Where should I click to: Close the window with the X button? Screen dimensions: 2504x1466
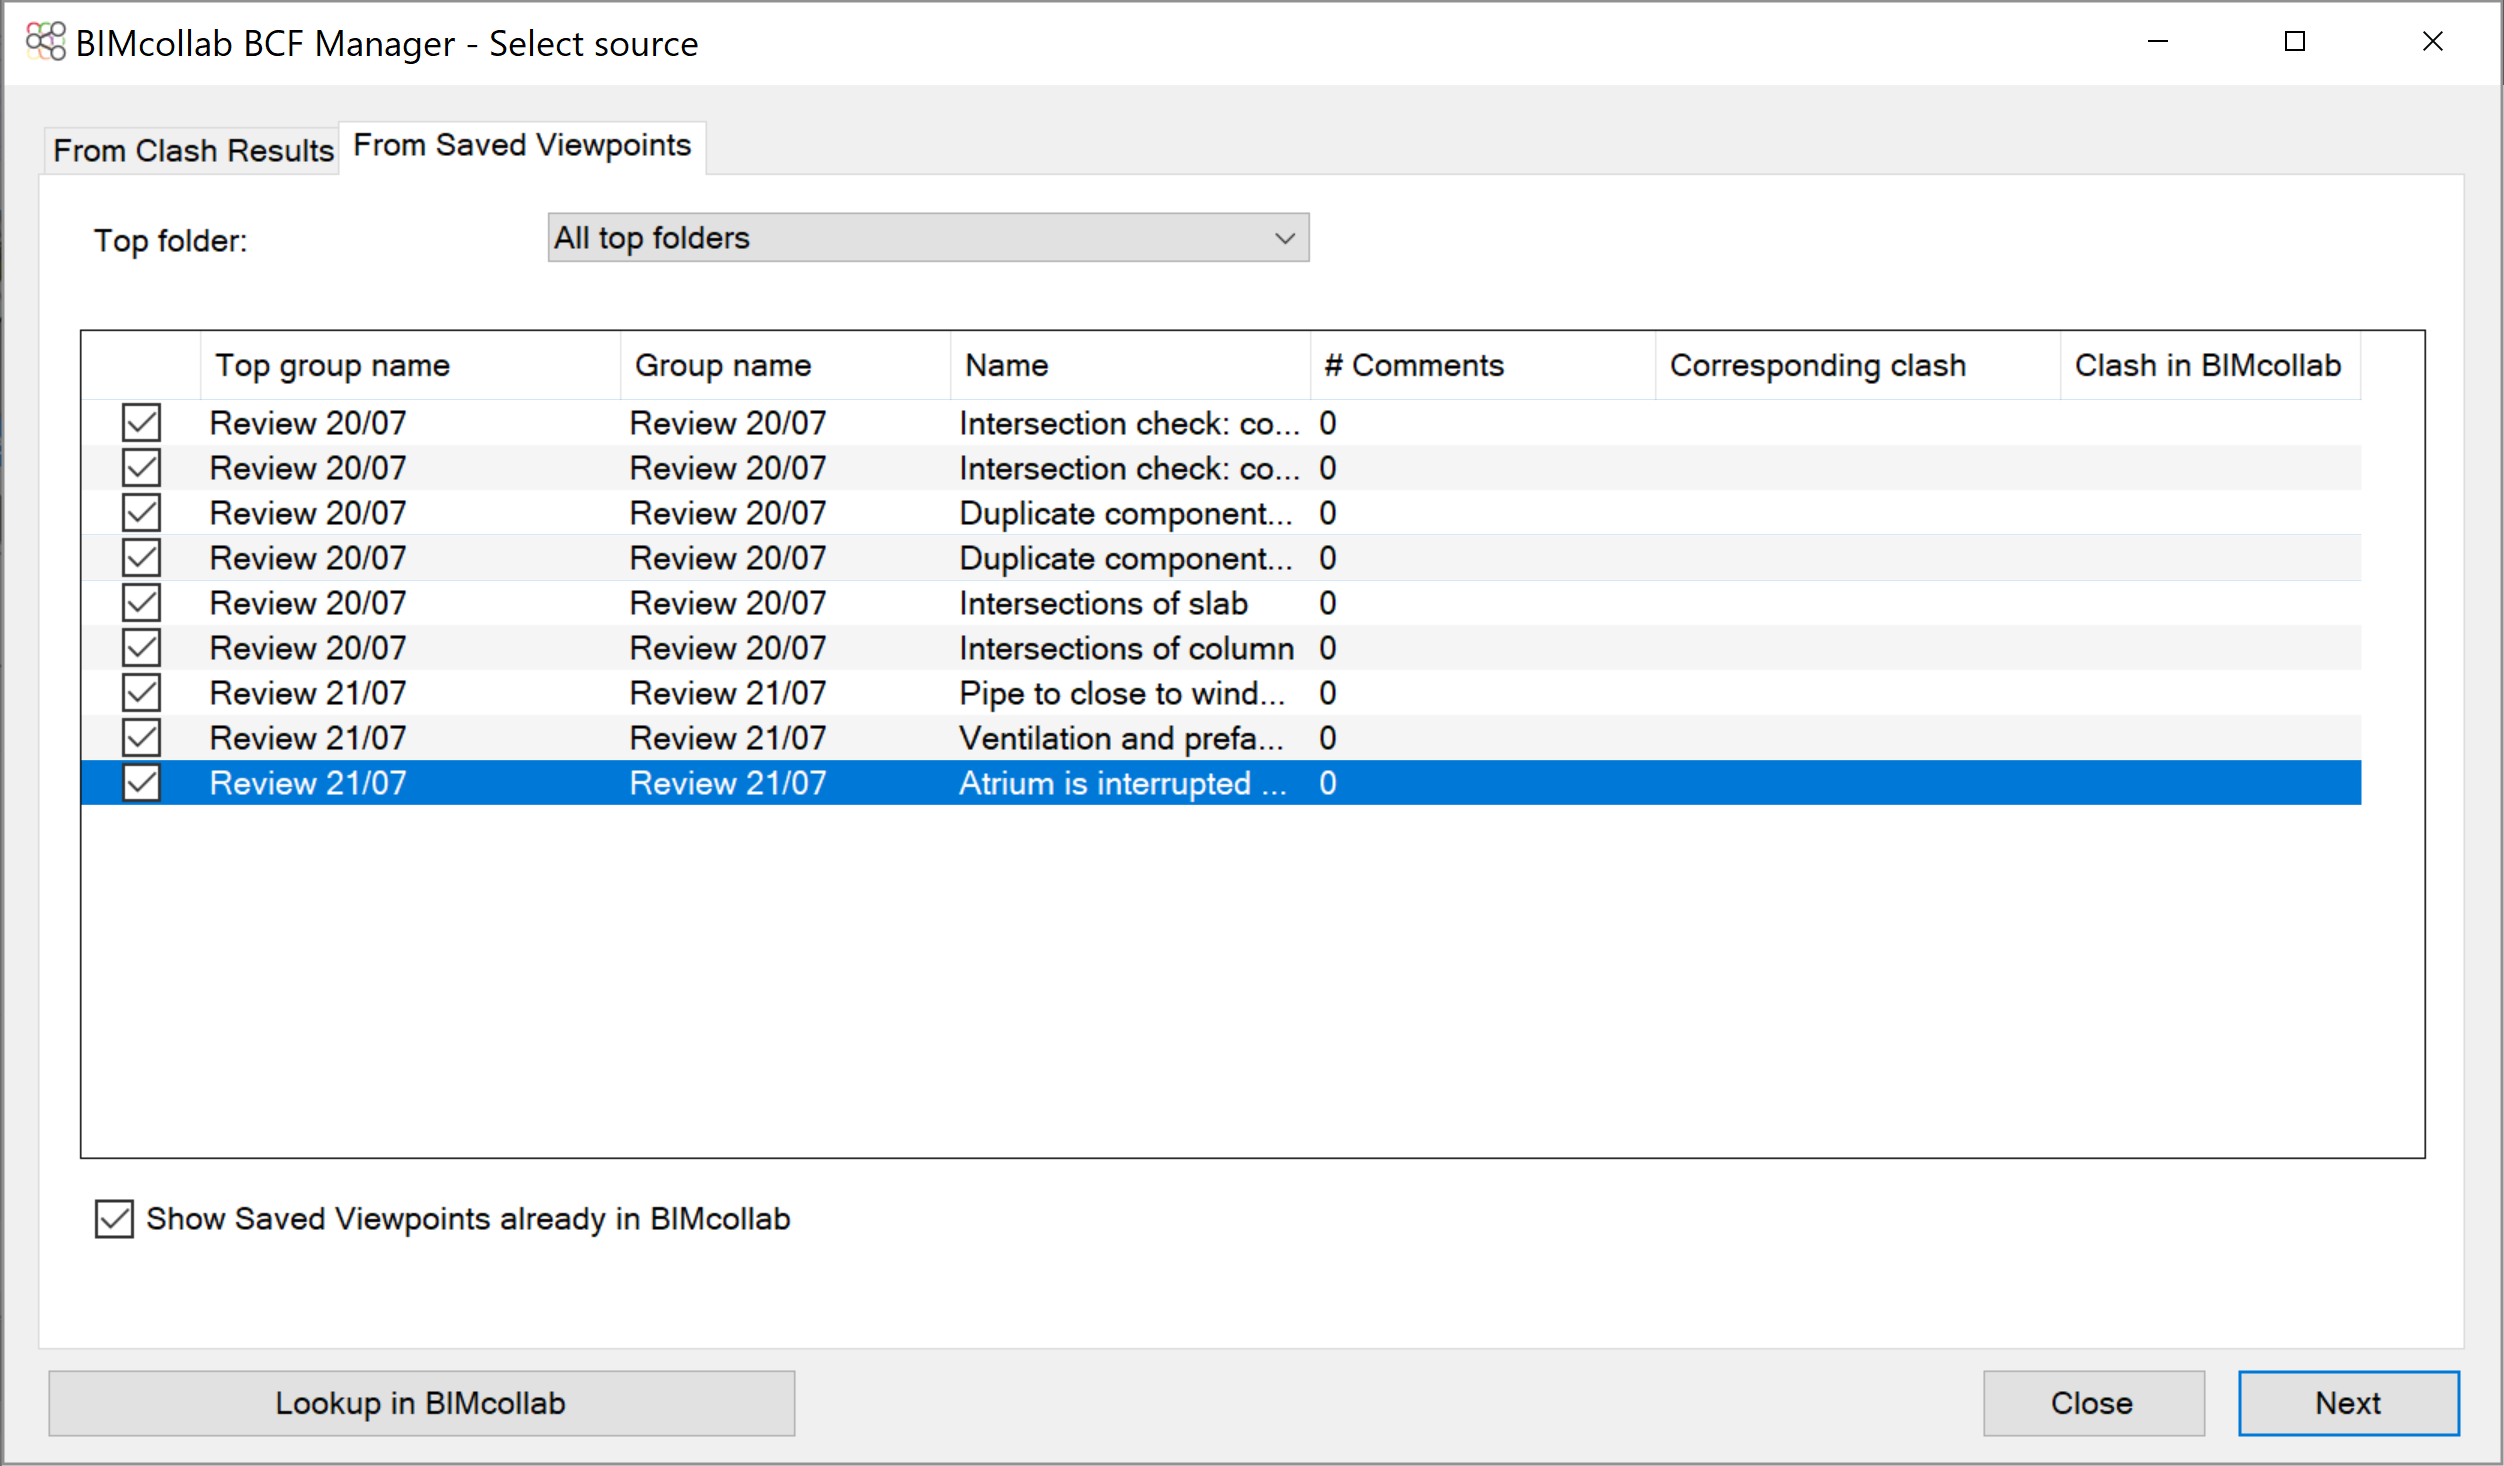click(x=2433, y=42)
